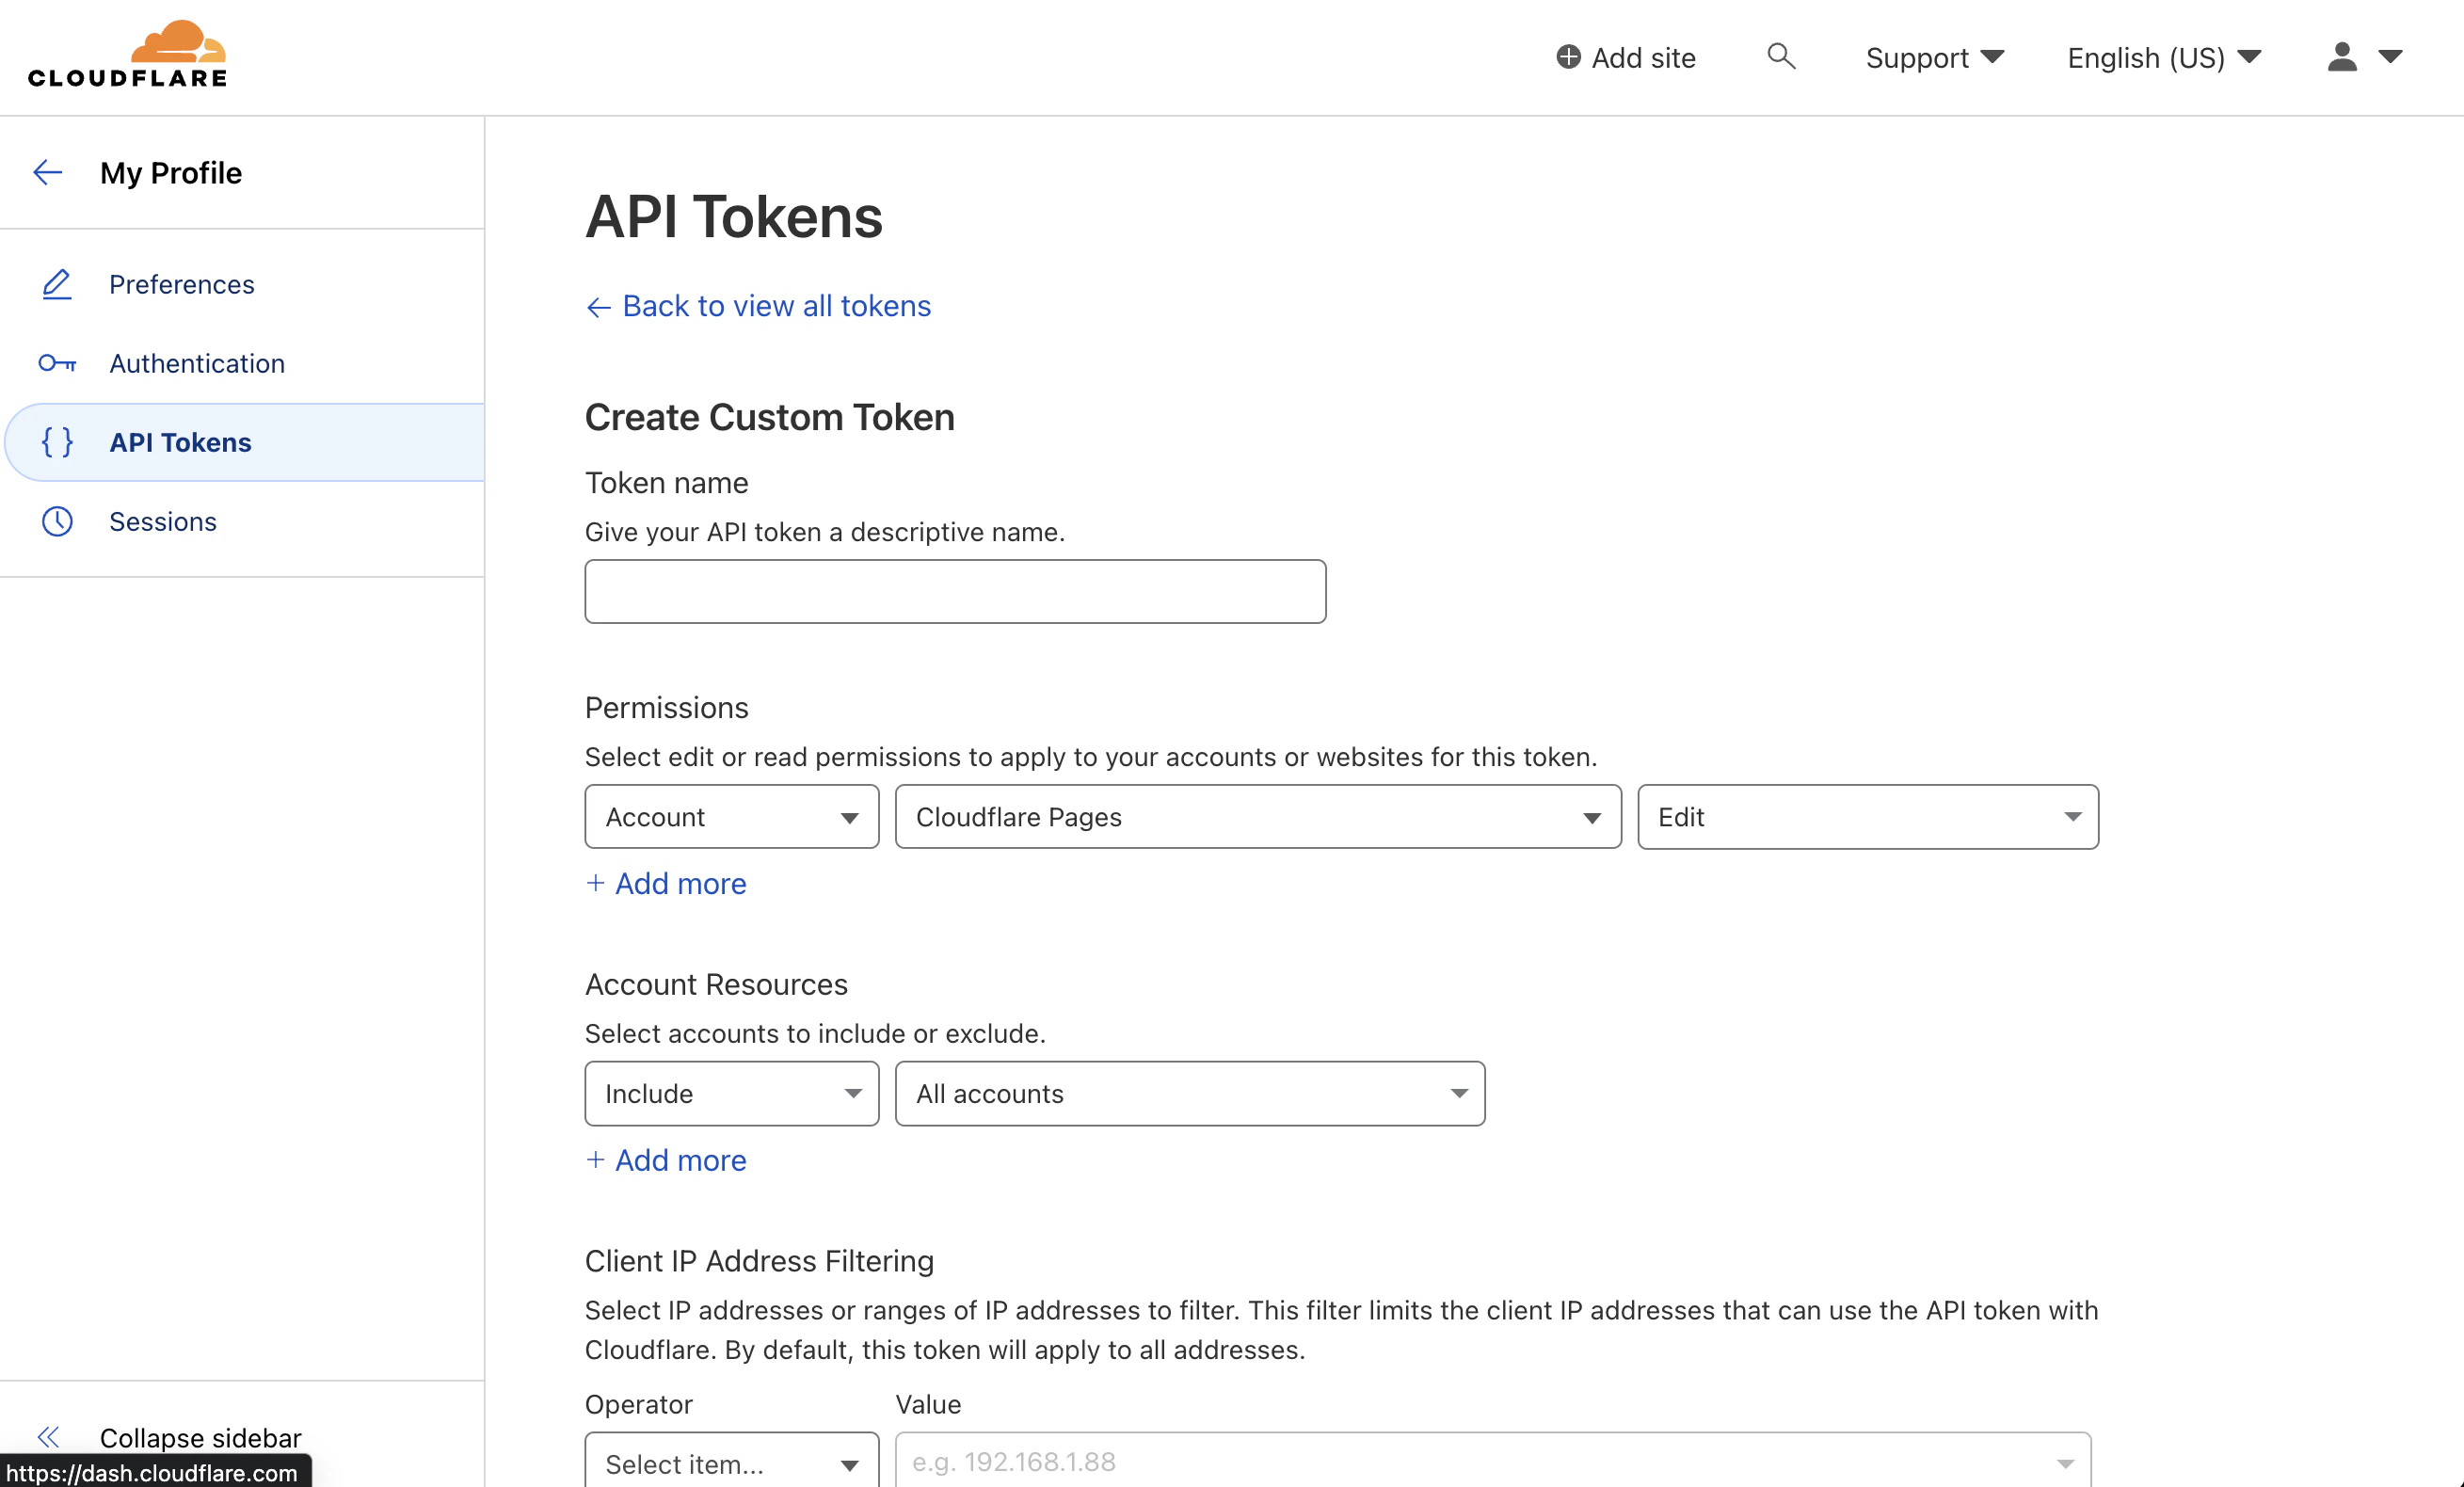Click the dash.cloudflare.com status URL

[x=152, y=1472]
